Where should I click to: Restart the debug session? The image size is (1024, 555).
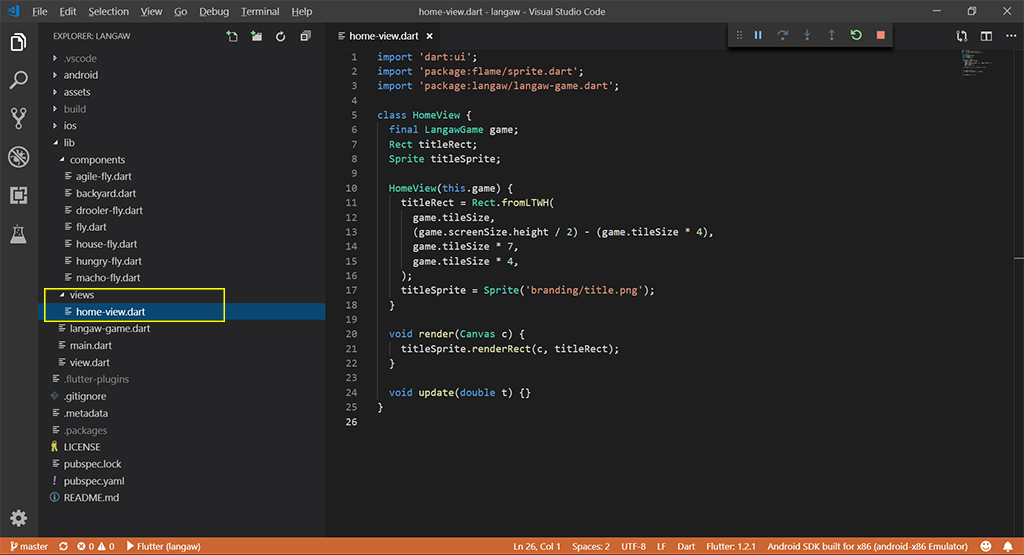(x=856, y=35)
